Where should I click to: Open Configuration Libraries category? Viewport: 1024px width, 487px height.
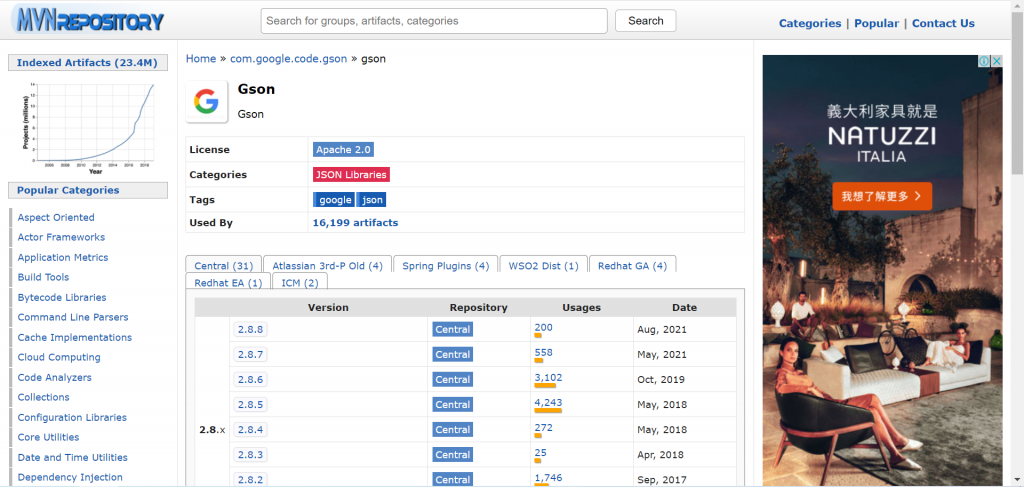tap(72, 417)
